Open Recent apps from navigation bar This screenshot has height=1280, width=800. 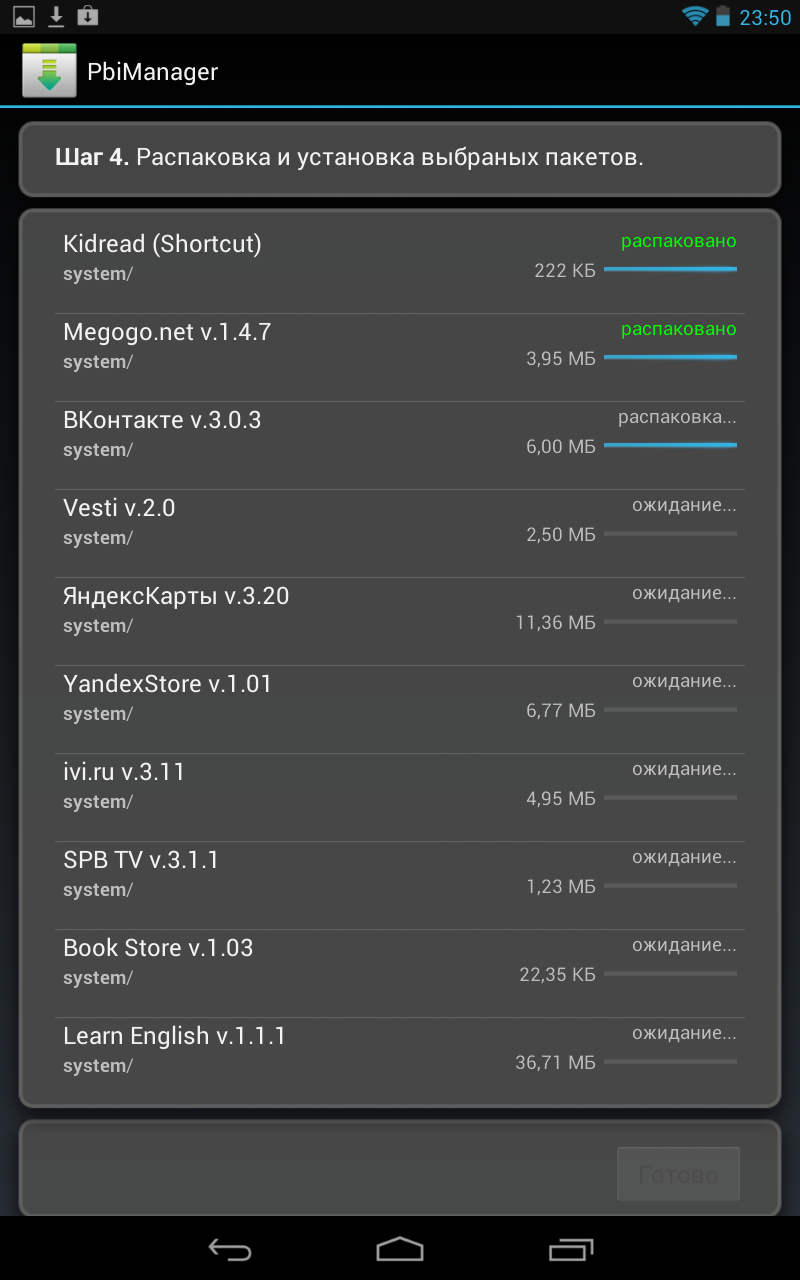[570, 1248]
